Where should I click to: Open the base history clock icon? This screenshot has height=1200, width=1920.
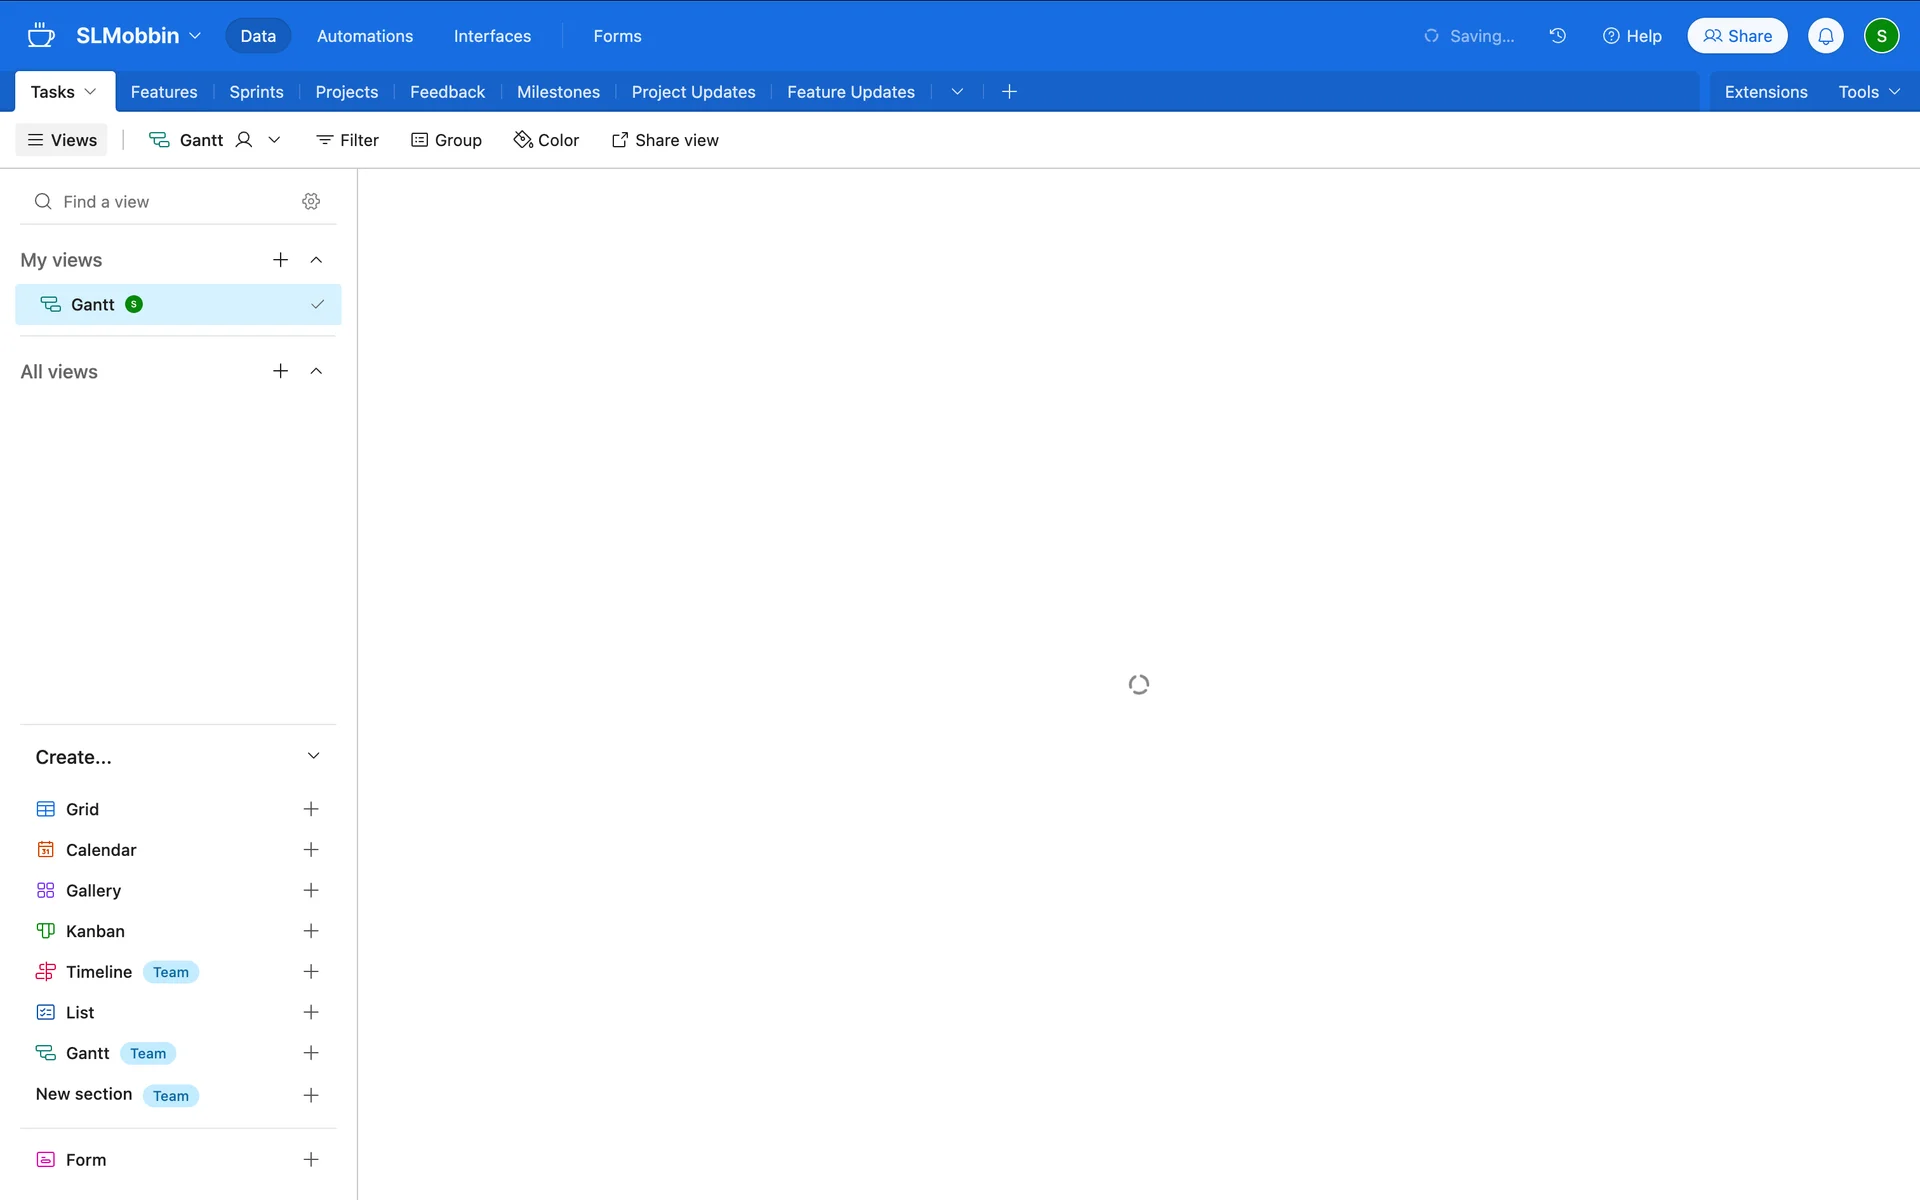(x=1557, y=36)
